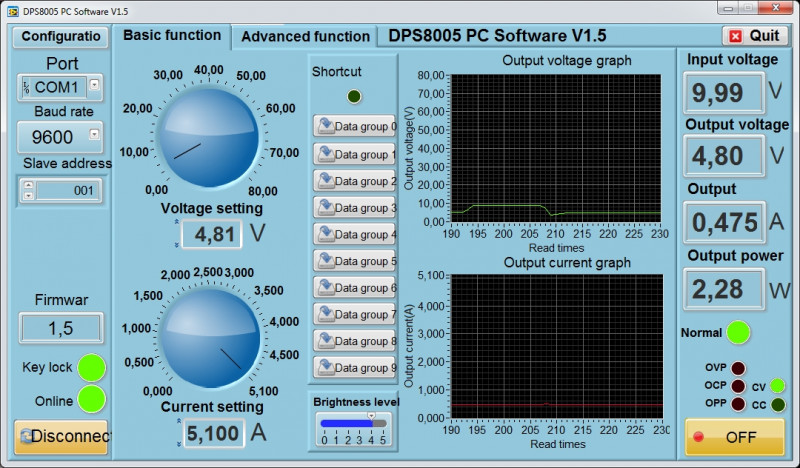
Task: Click the DPS8005 title bar app icon
Action: tap(12, 11)
